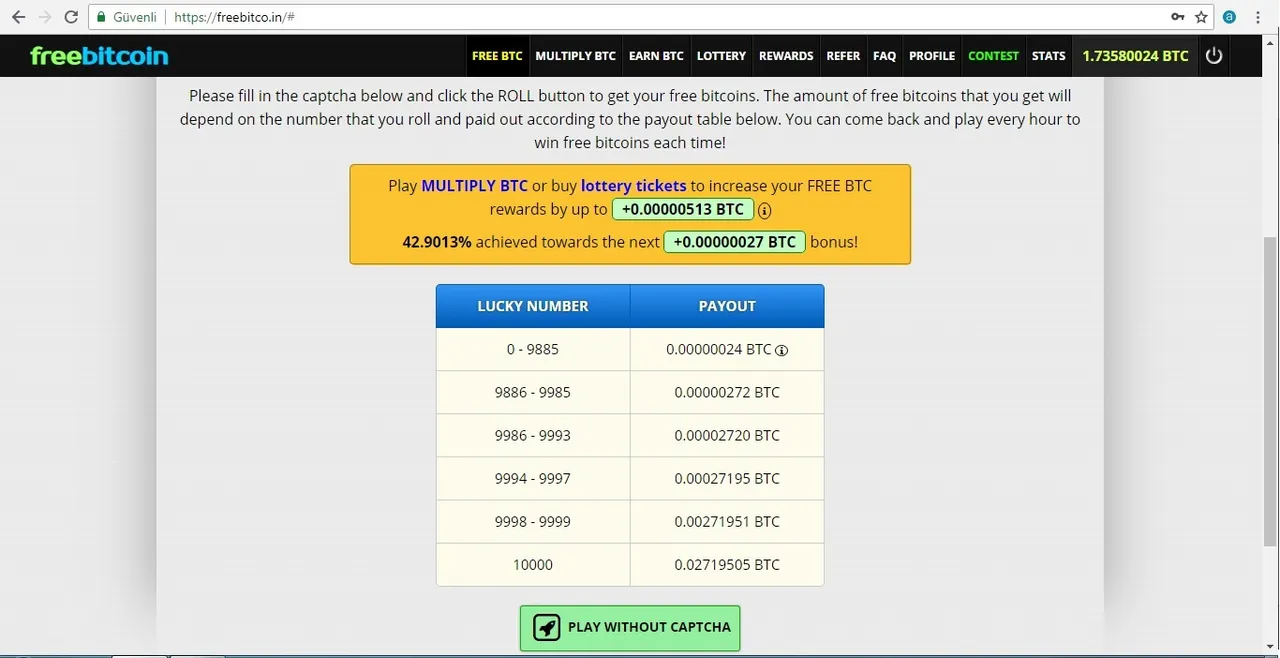The image size is (1280, 658).
Task: Click rocket icon on Play Without Captcha
Action: pyautogui.click(x=547, y=628)
